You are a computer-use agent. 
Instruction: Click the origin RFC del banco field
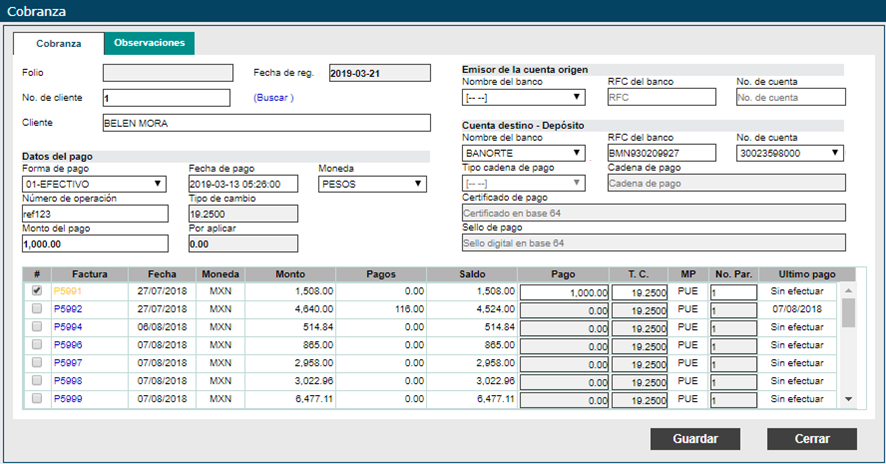point(661,97)
